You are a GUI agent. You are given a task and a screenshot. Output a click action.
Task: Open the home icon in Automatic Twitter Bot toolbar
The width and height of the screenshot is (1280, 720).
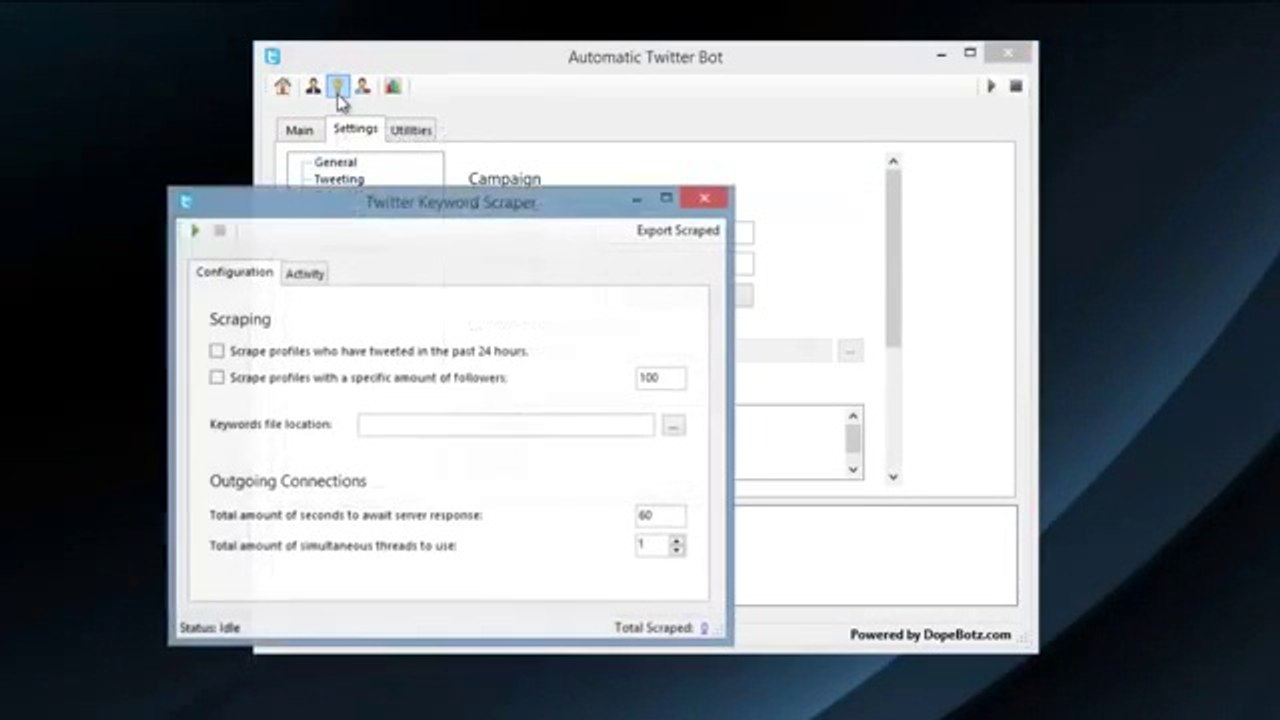[283, 87]
